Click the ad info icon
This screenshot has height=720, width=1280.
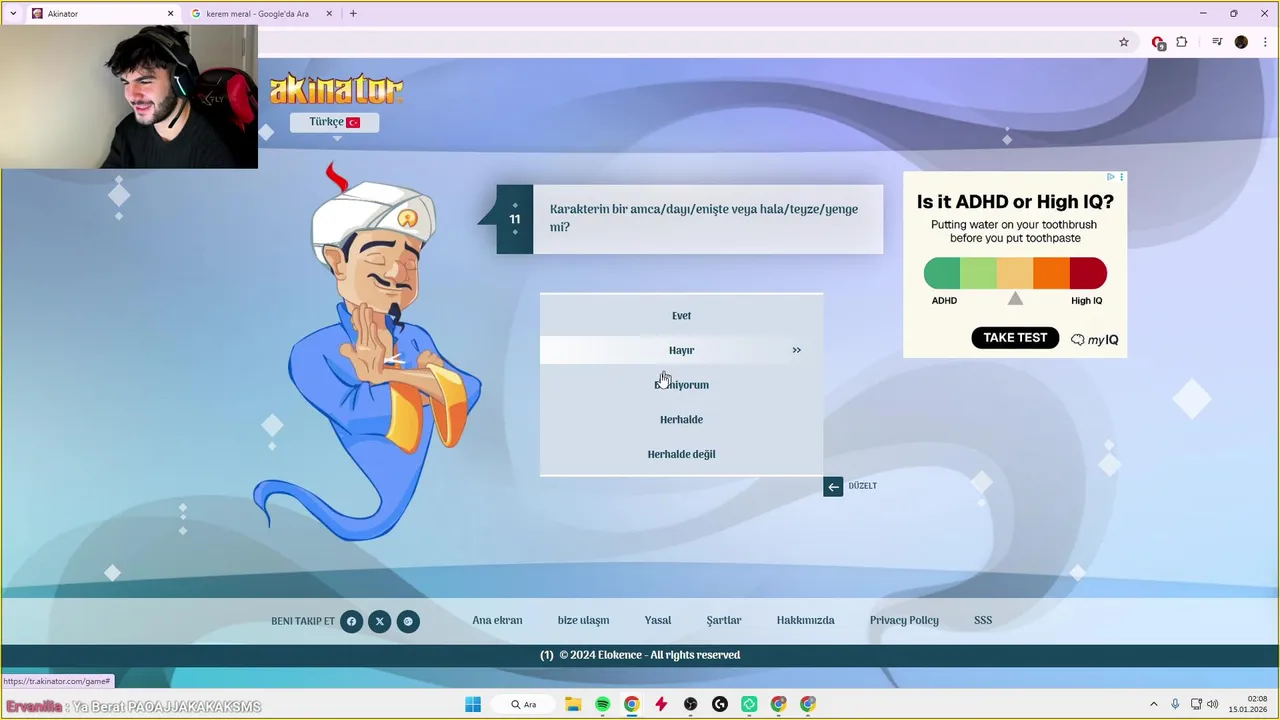coord(1110,177)
